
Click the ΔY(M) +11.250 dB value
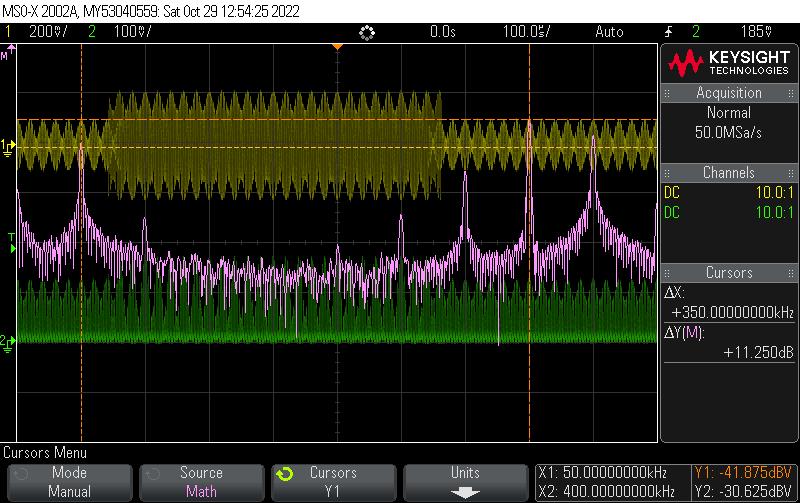coord(758,352)
